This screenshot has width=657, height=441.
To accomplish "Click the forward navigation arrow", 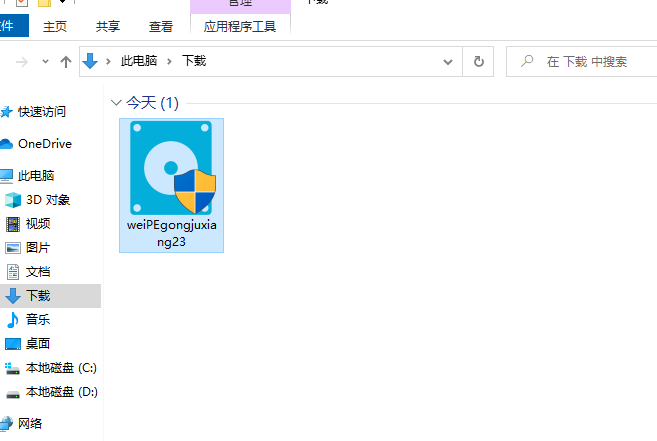I will pos(22,62).
